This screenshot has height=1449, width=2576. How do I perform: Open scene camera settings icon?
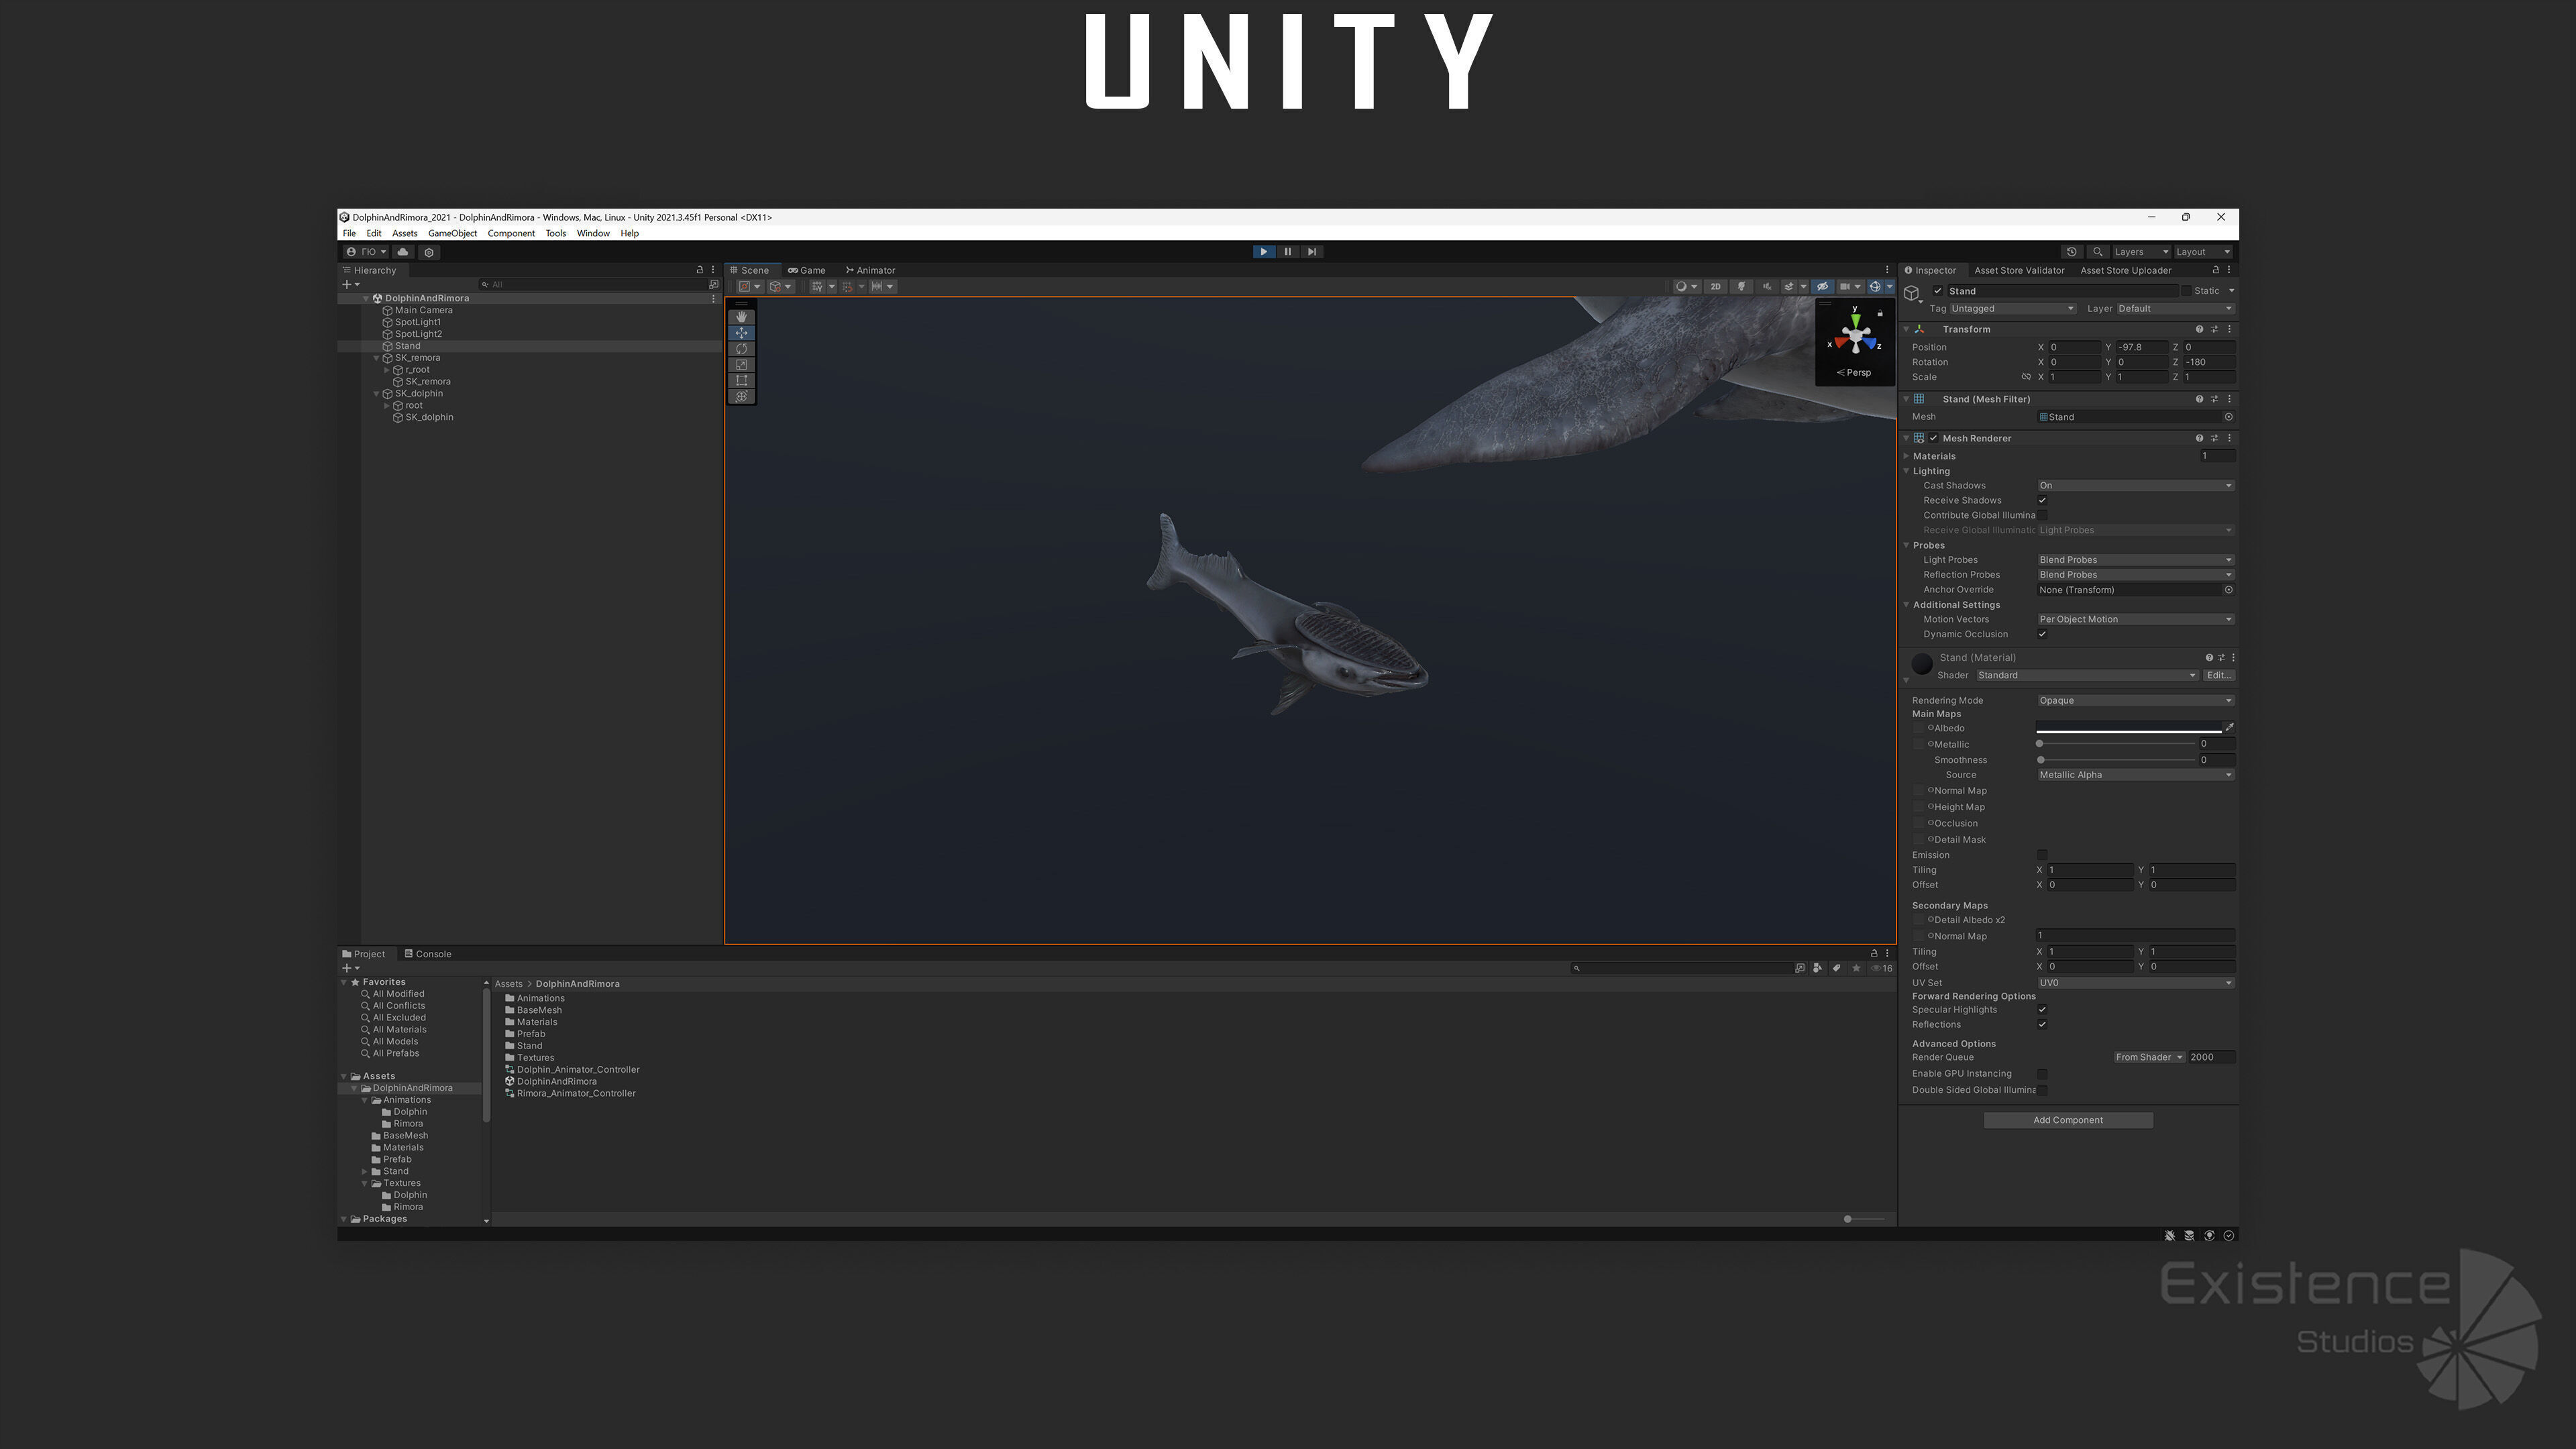pos(1845,287)
